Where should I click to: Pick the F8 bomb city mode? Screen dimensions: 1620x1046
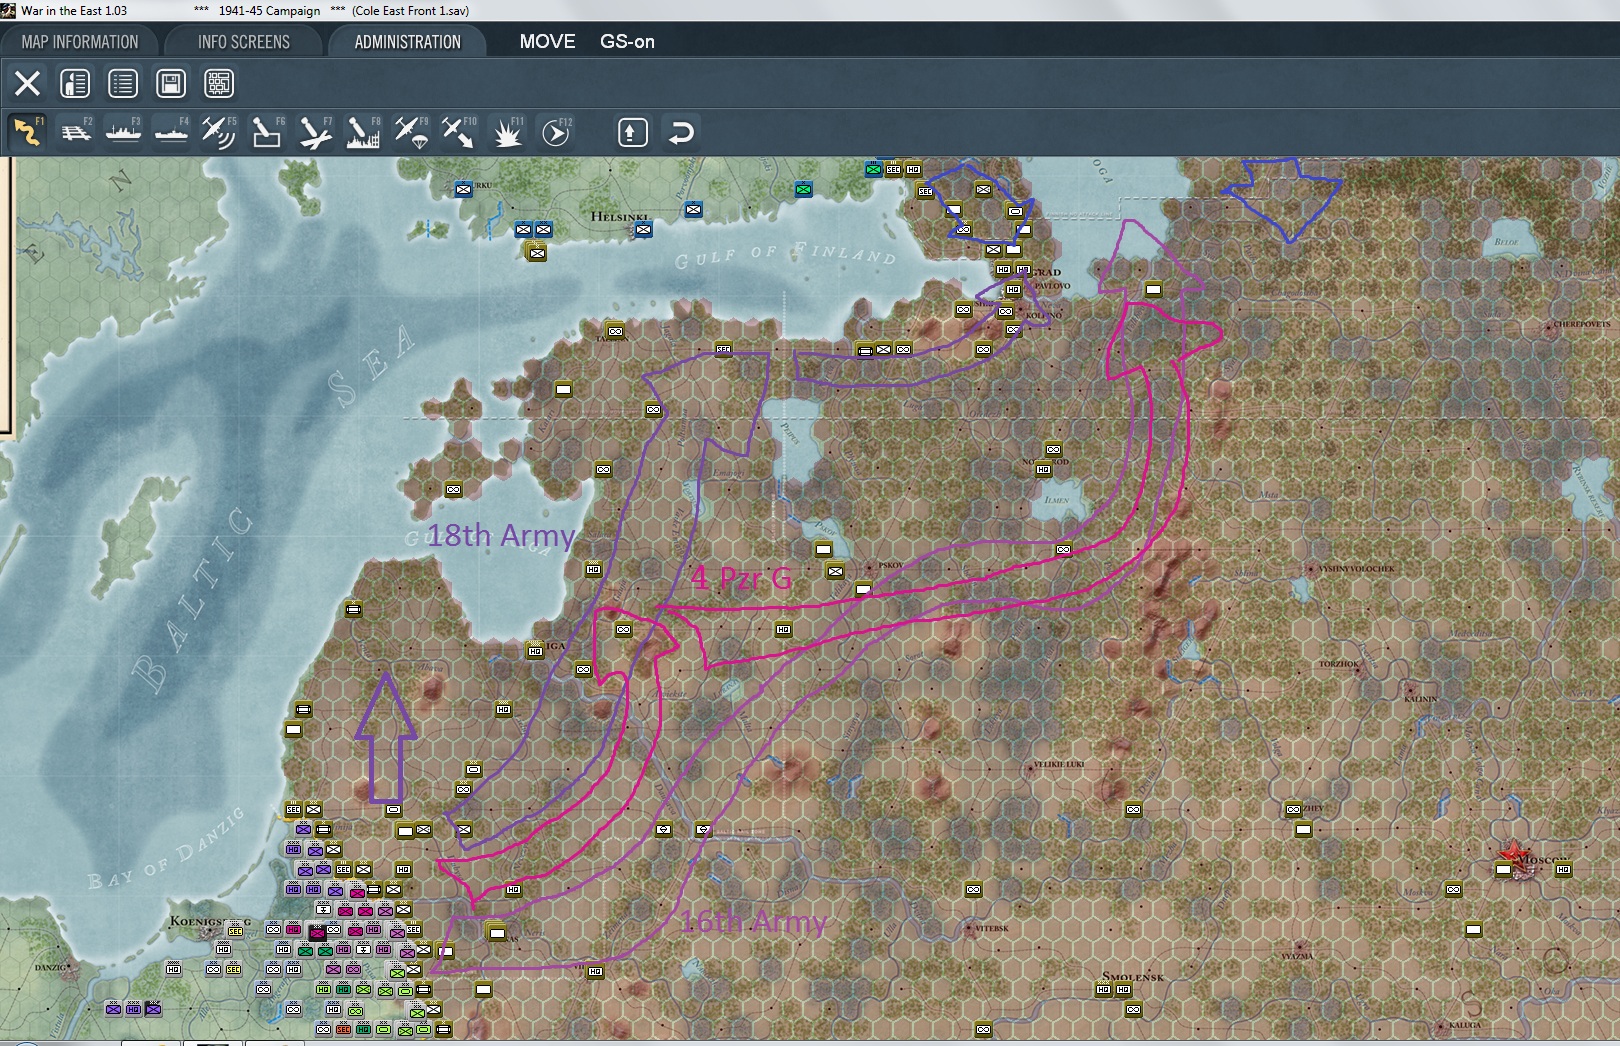click(x=363, y=132)
